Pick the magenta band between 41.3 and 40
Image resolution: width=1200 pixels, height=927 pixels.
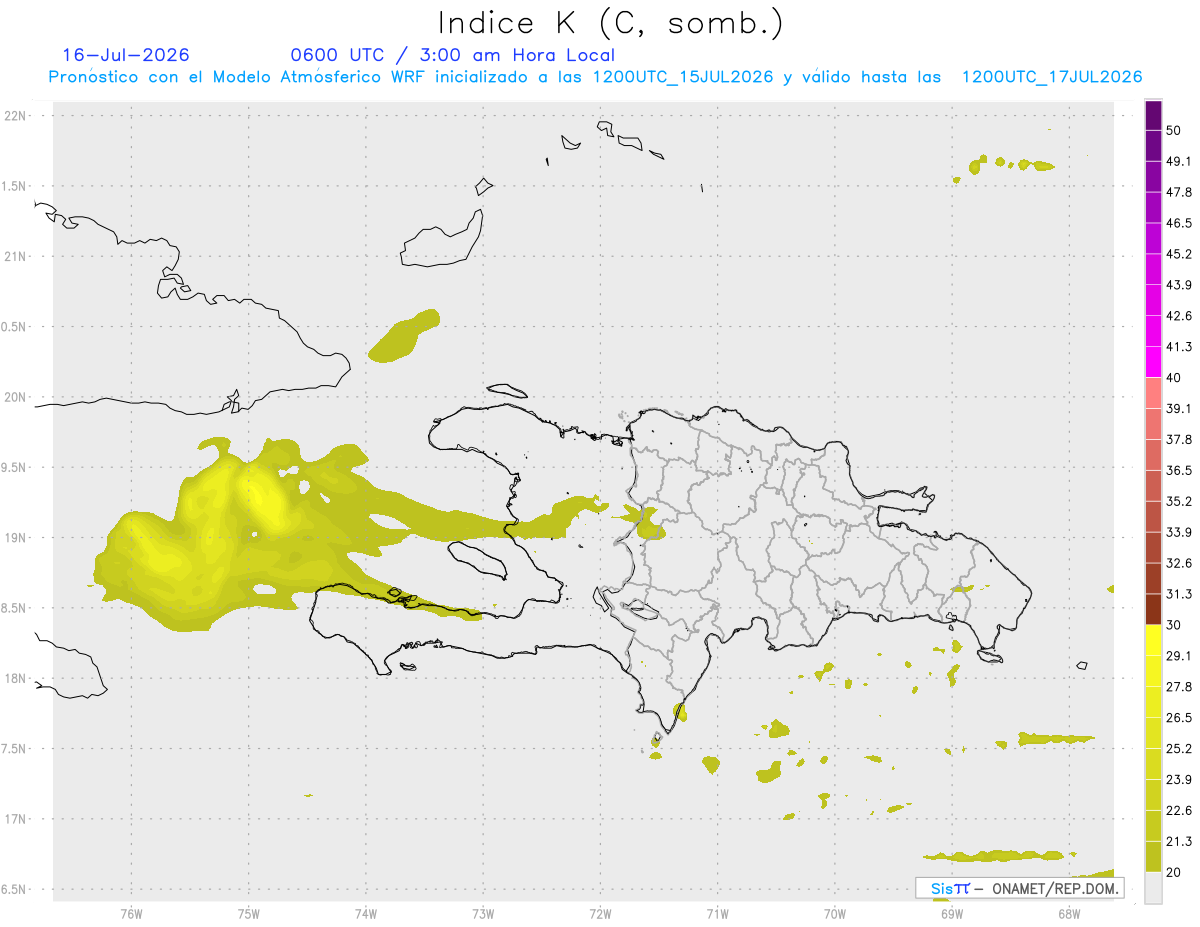(x=1153, y=361)
